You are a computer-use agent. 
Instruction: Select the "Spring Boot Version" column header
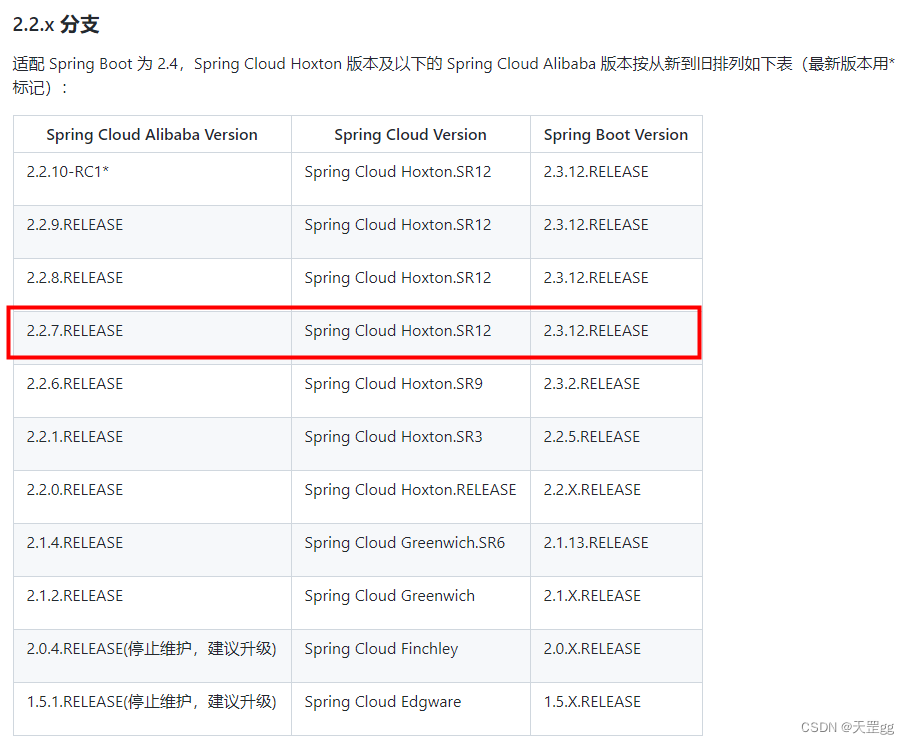(616, 135)
